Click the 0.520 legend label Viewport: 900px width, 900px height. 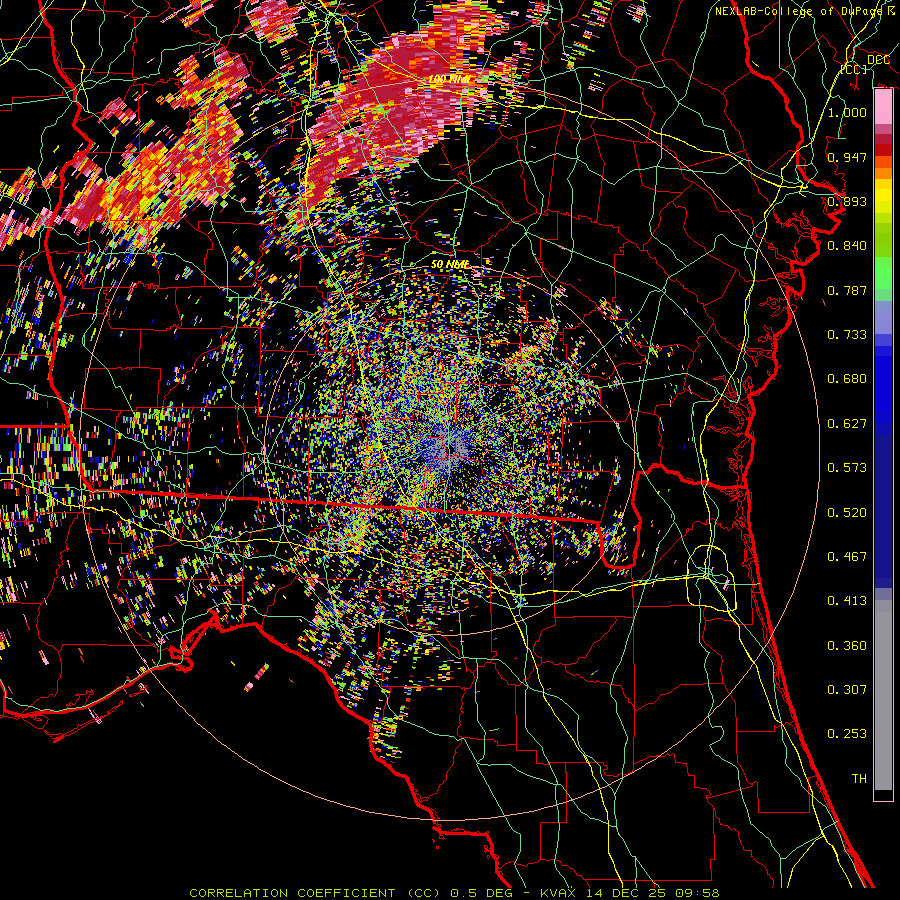tap(847, 513)
